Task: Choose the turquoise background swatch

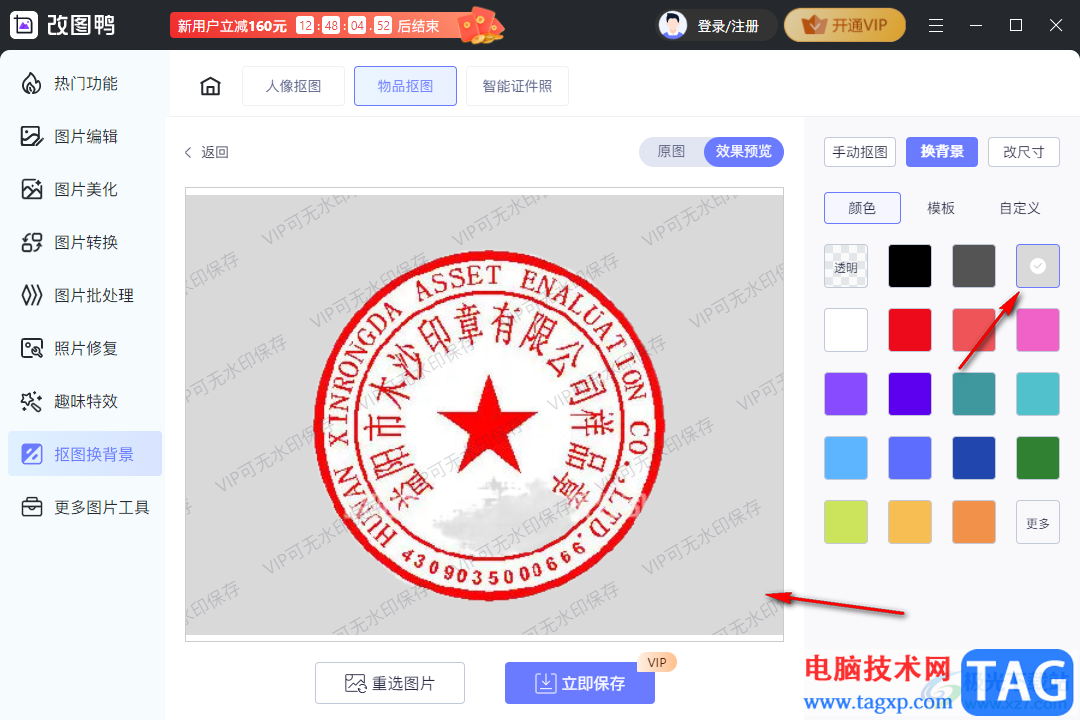Action: (x=1038, y=394)
